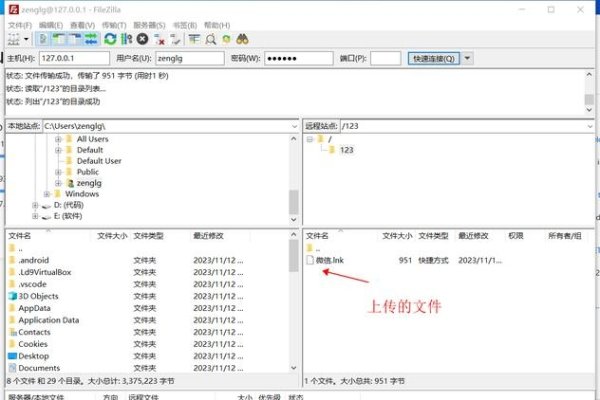Toggle the transfer queue display
The width and height of the screenshot is (600, 400).
pos(91,39)
